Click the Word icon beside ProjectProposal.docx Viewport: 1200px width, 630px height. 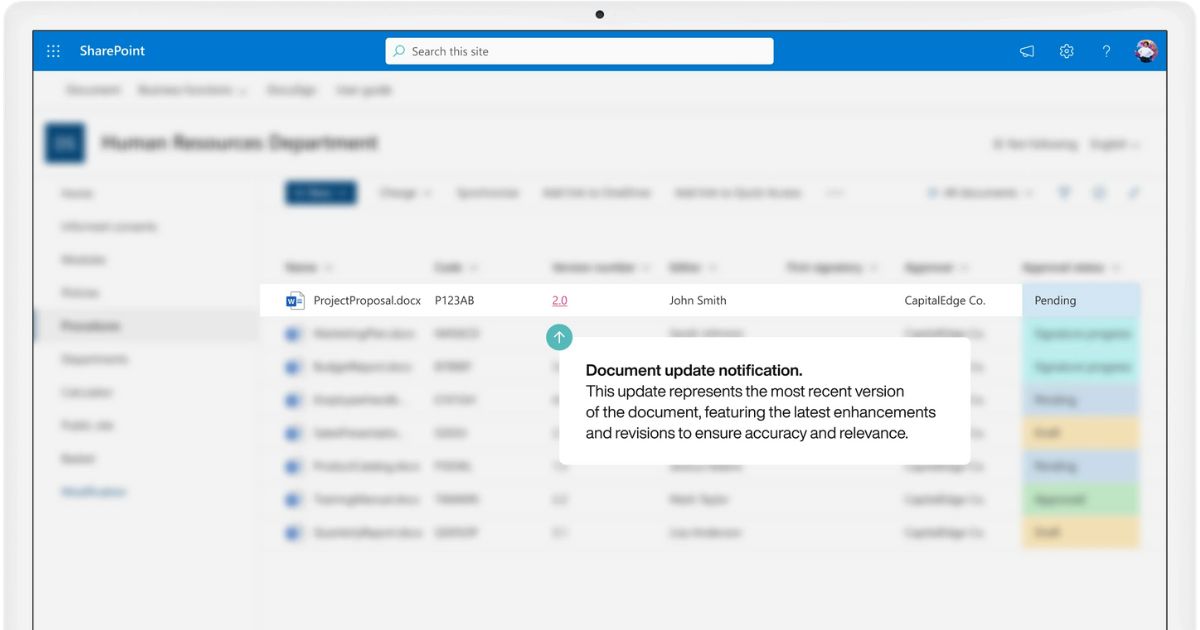295,300
